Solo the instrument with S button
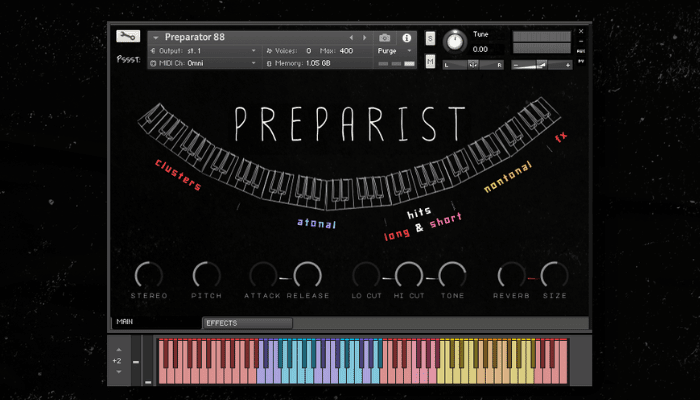 click(430, 38)
